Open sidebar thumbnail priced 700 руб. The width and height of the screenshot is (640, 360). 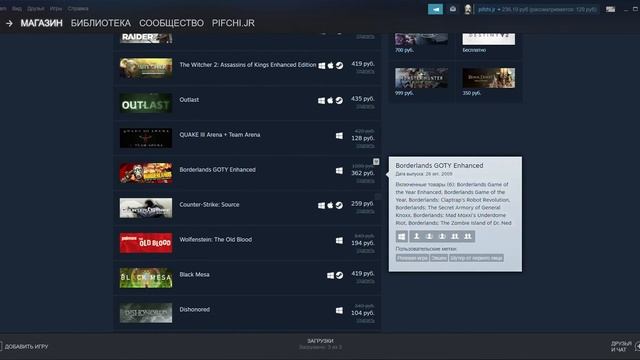pos(421,39)
